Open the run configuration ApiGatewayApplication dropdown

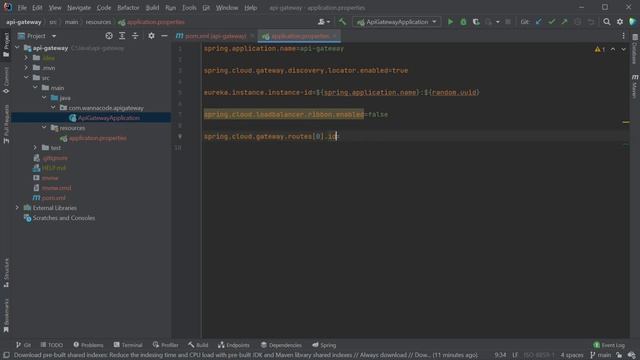point(397,22)
